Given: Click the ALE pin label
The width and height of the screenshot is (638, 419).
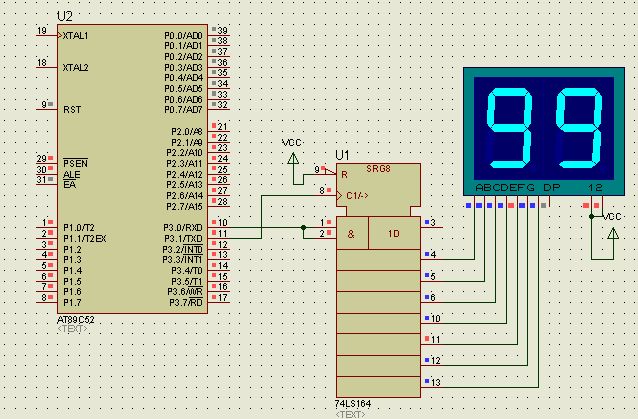Looking at the screenshot, I should (72, 175).
